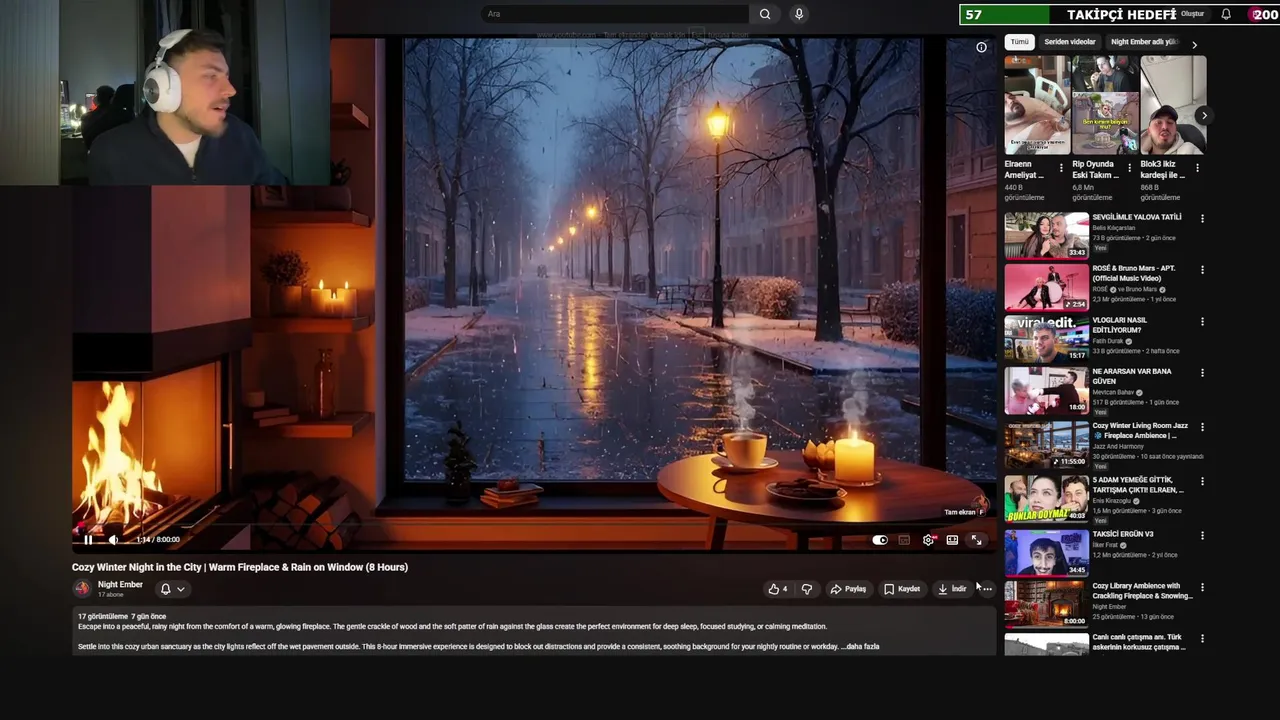Open the notifications bell in the header
Viewport: 1280px width, 720px height.
(x=1226, y=14)
